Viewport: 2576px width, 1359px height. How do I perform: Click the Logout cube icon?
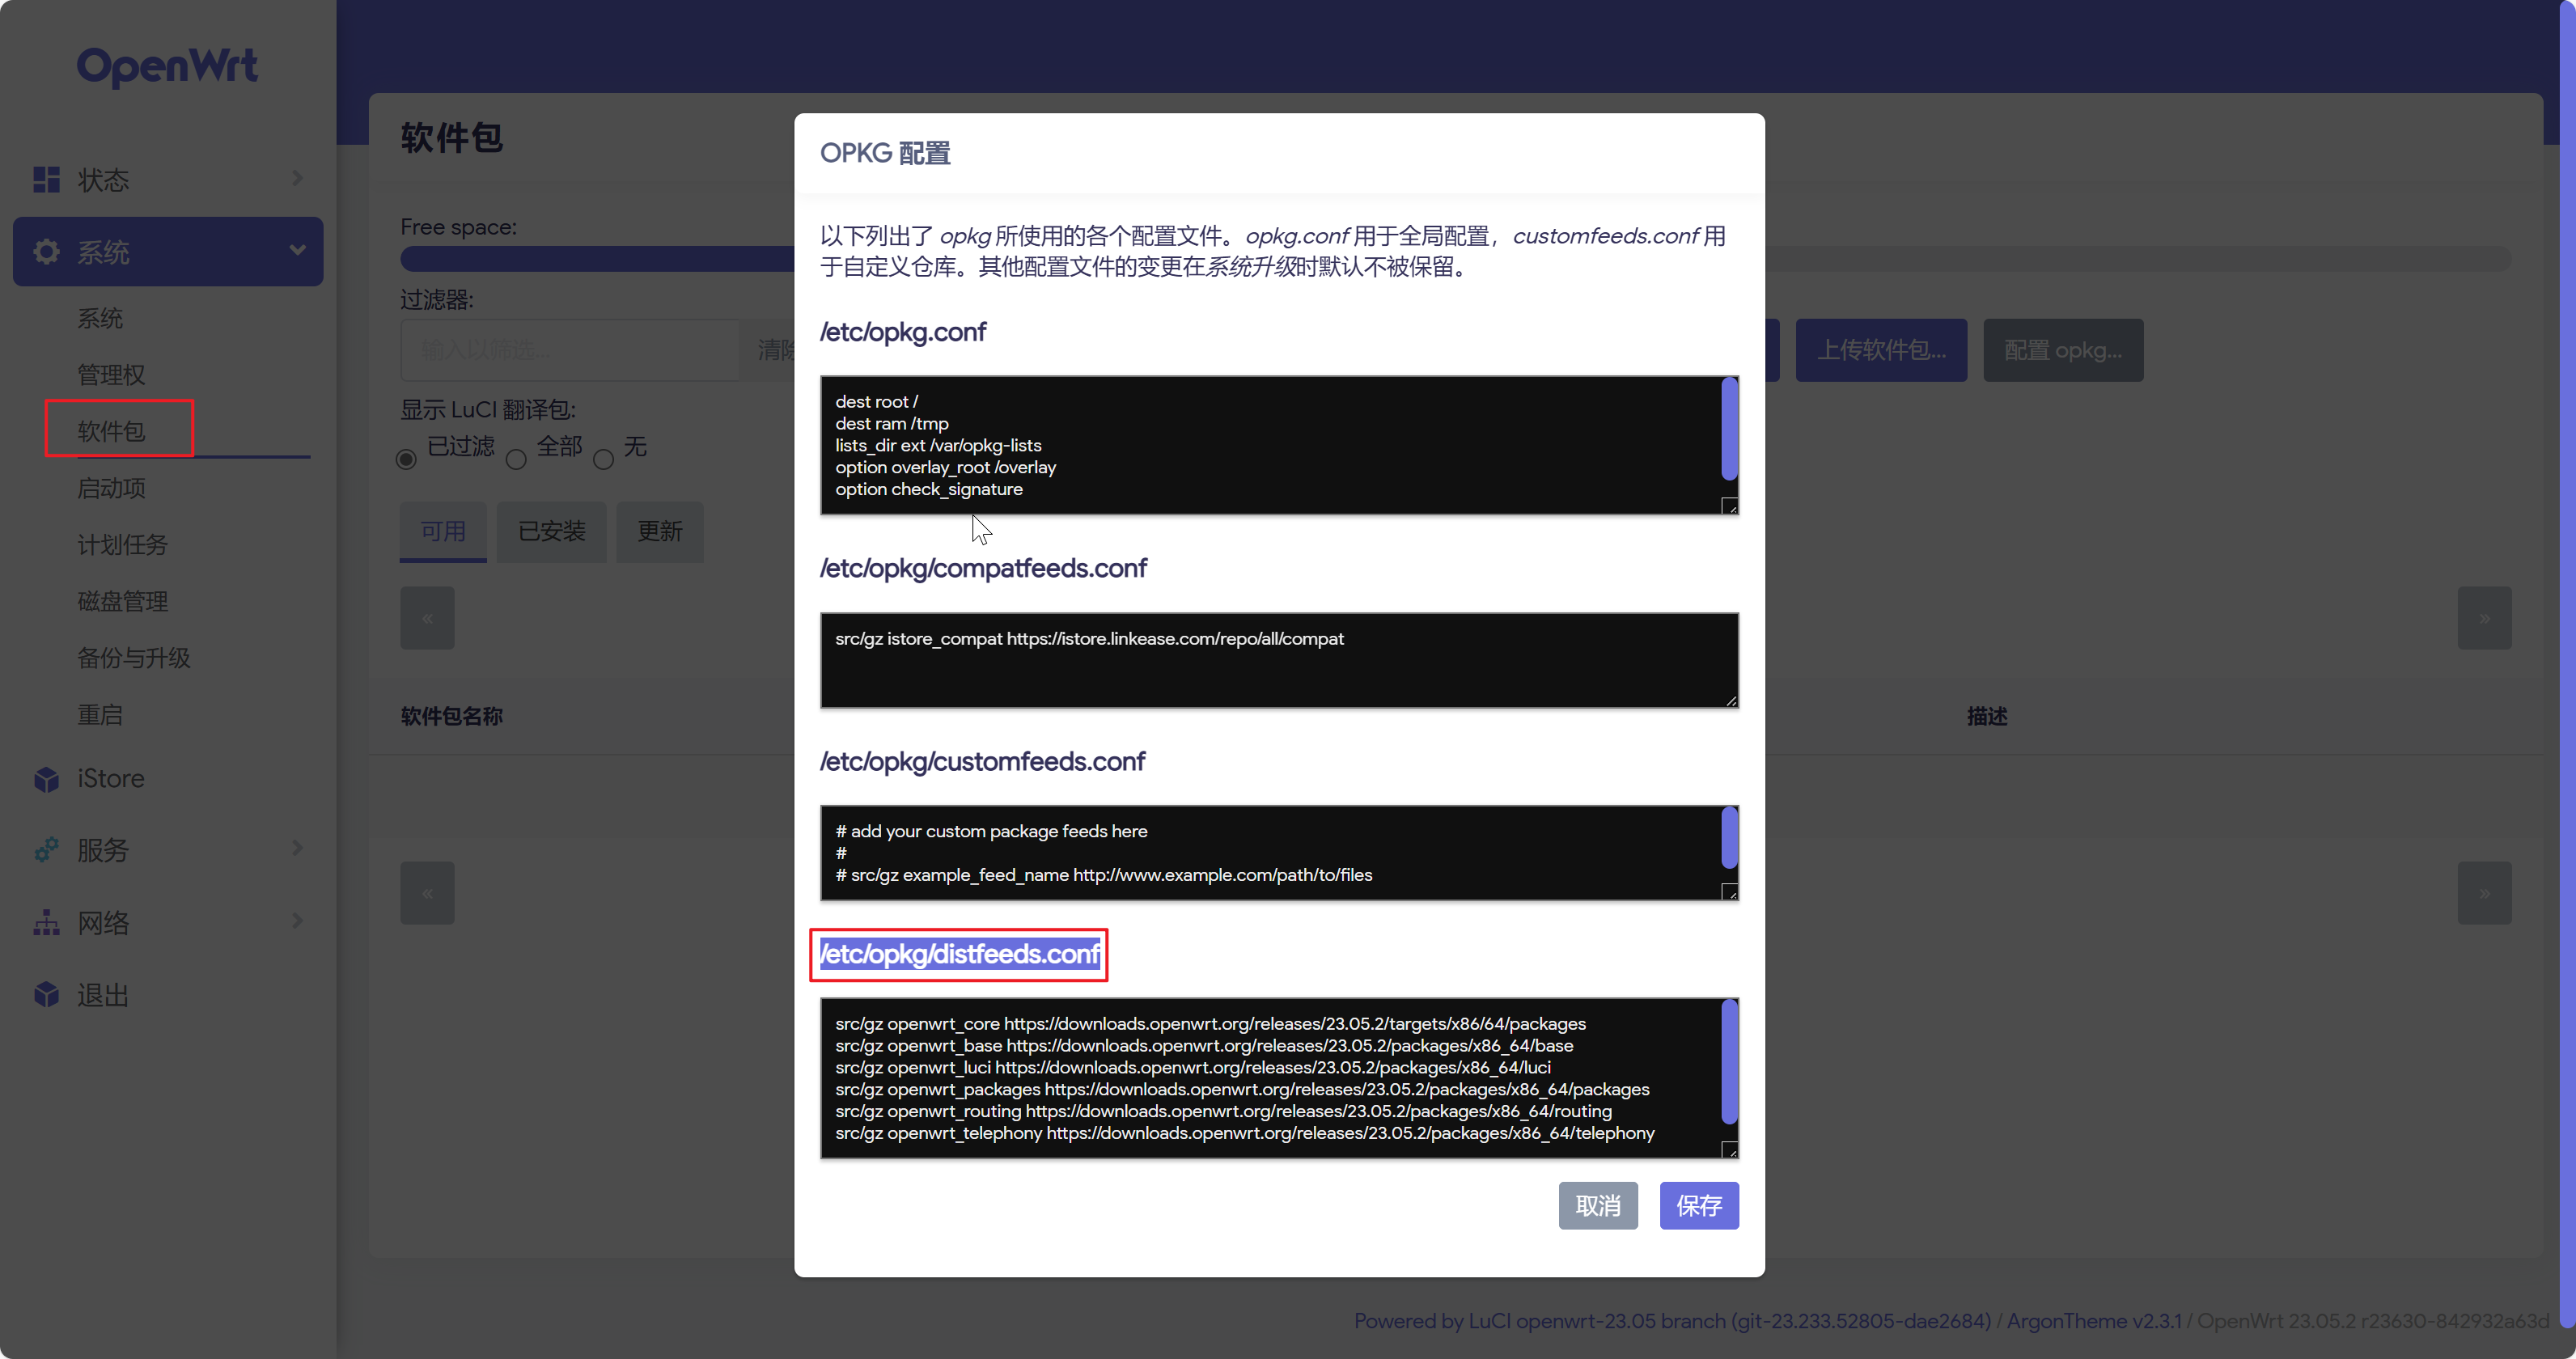(x=46, y=994)
